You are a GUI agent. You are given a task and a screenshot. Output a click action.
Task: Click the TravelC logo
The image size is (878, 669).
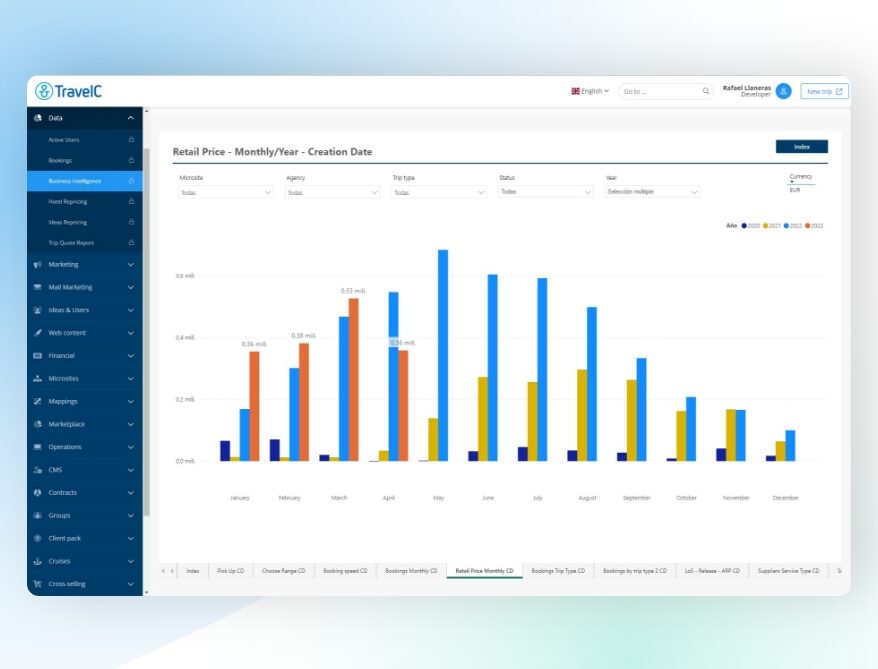click(x=68, y=91)
